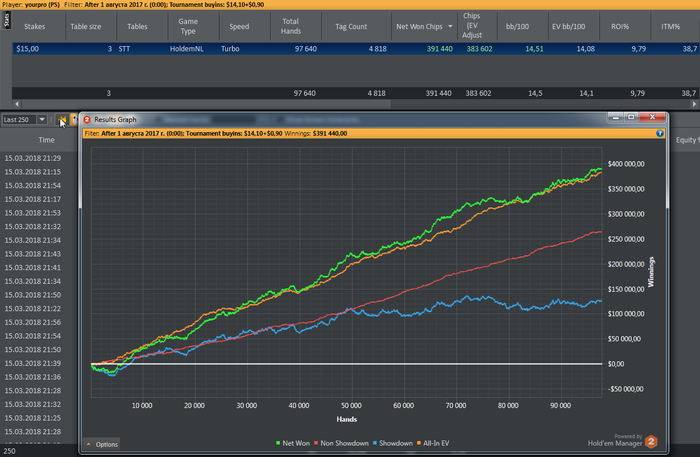700x457 pixels.
Task: Select hand row 15.03.2018 21:41
Action: click(x=33, y=267)
